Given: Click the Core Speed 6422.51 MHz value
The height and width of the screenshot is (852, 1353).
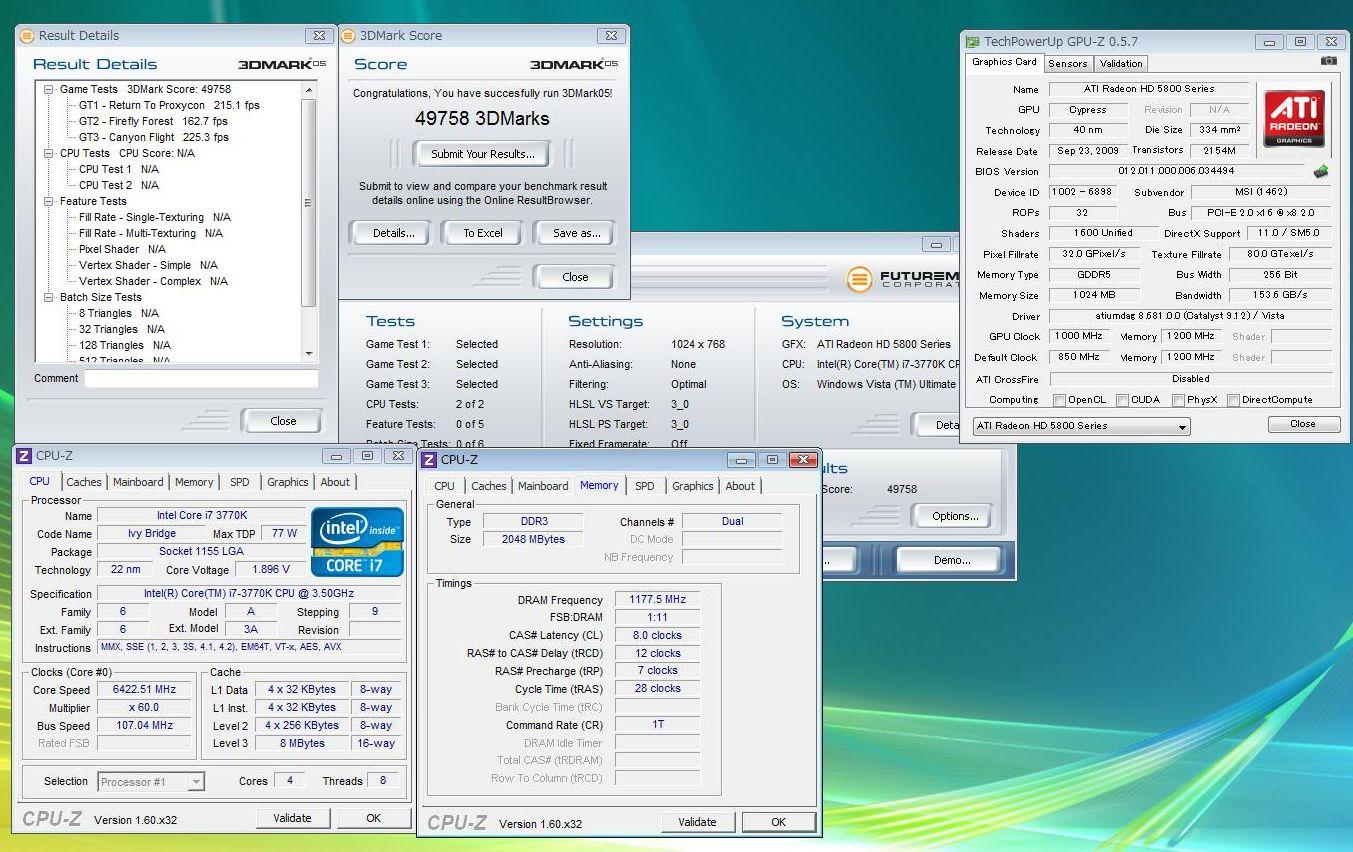Looking at the screenshot, I should point(143,690).
